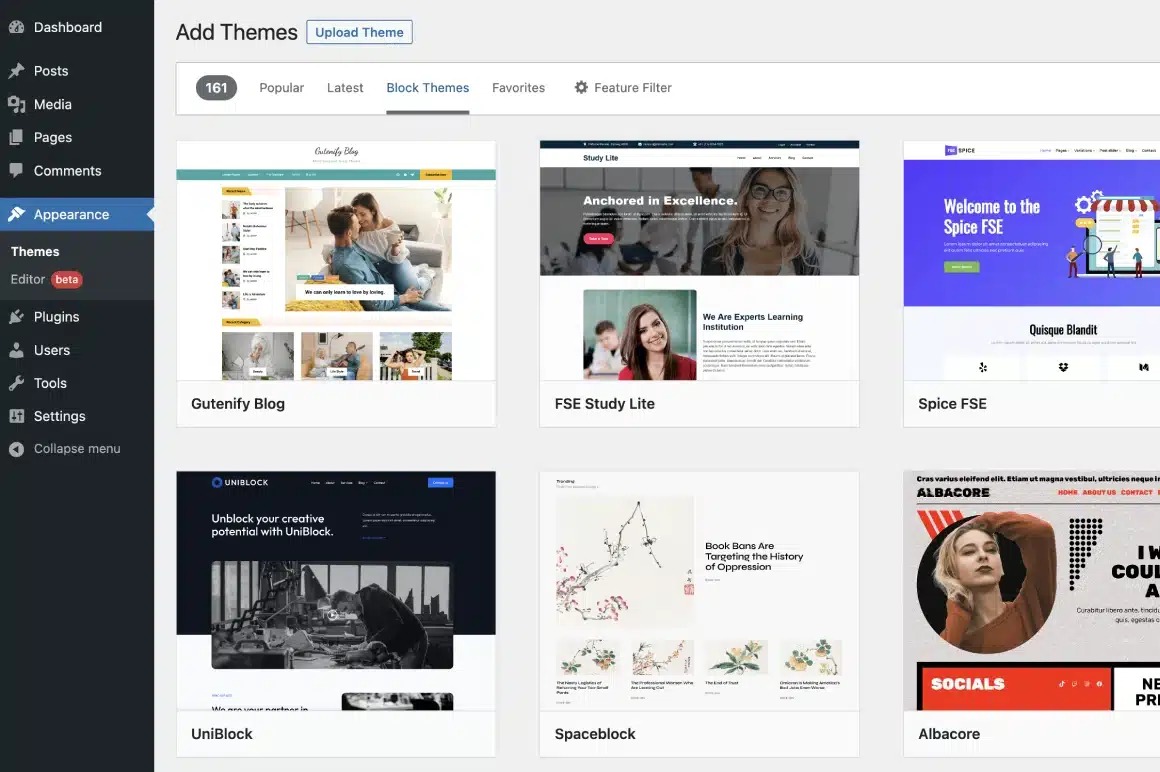Click the Add Themes page heading
This screenshot has height=772, width=1160.
237,33
